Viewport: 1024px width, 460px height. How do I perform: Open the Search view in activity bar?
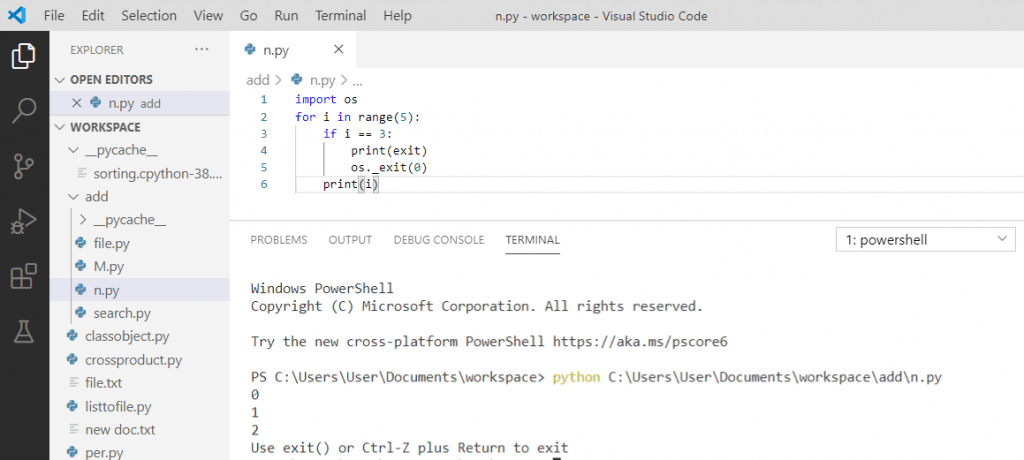24,111
